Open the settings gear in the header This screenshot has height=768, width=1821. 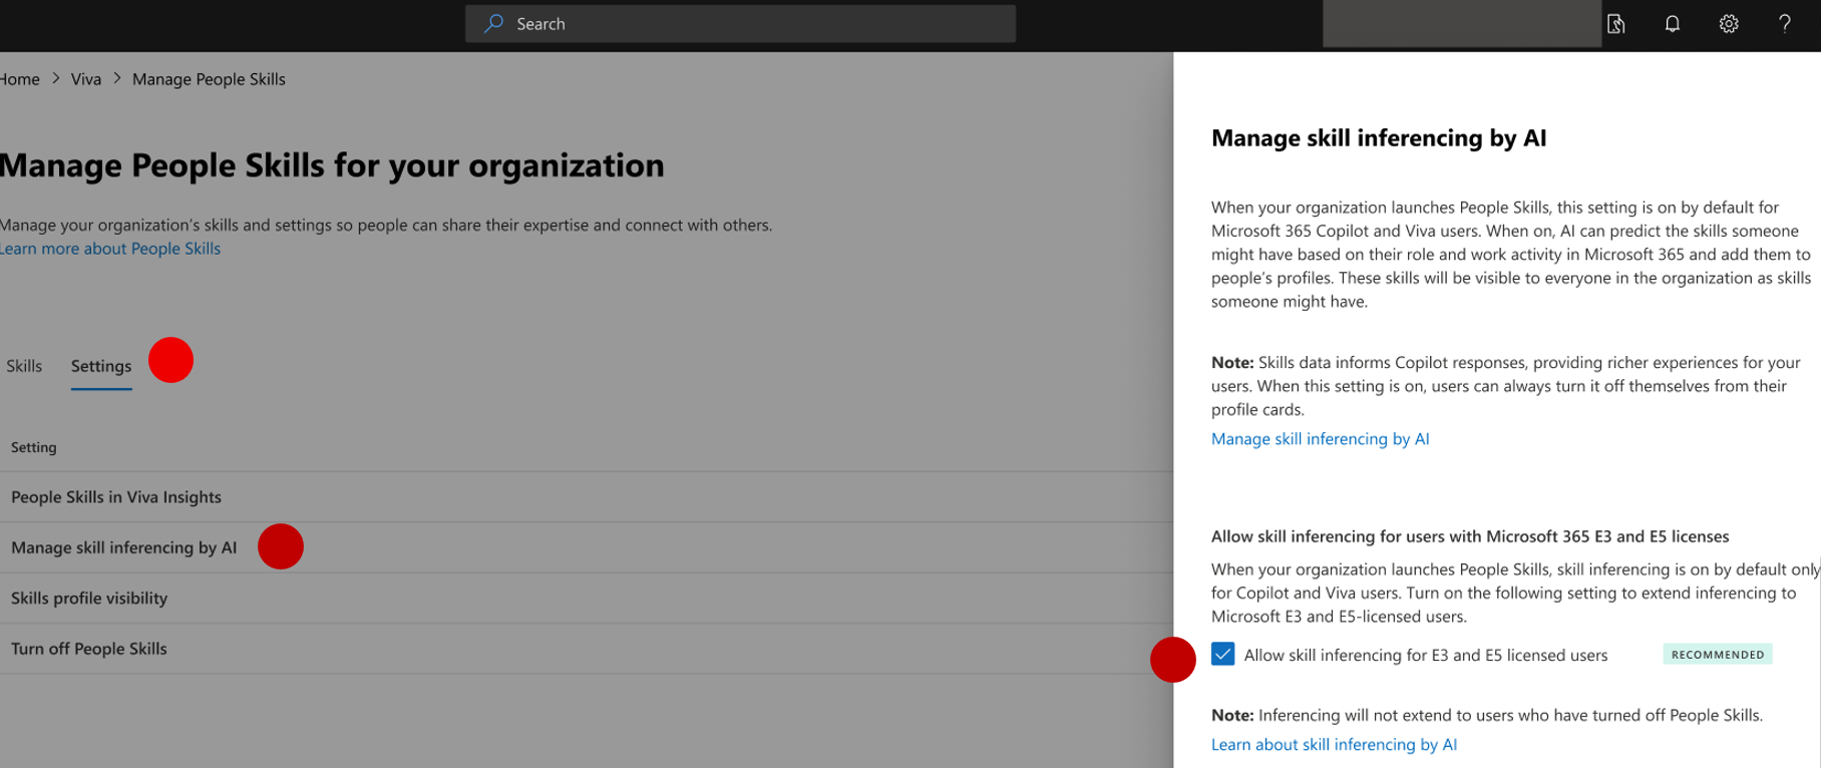[1728, 24]
